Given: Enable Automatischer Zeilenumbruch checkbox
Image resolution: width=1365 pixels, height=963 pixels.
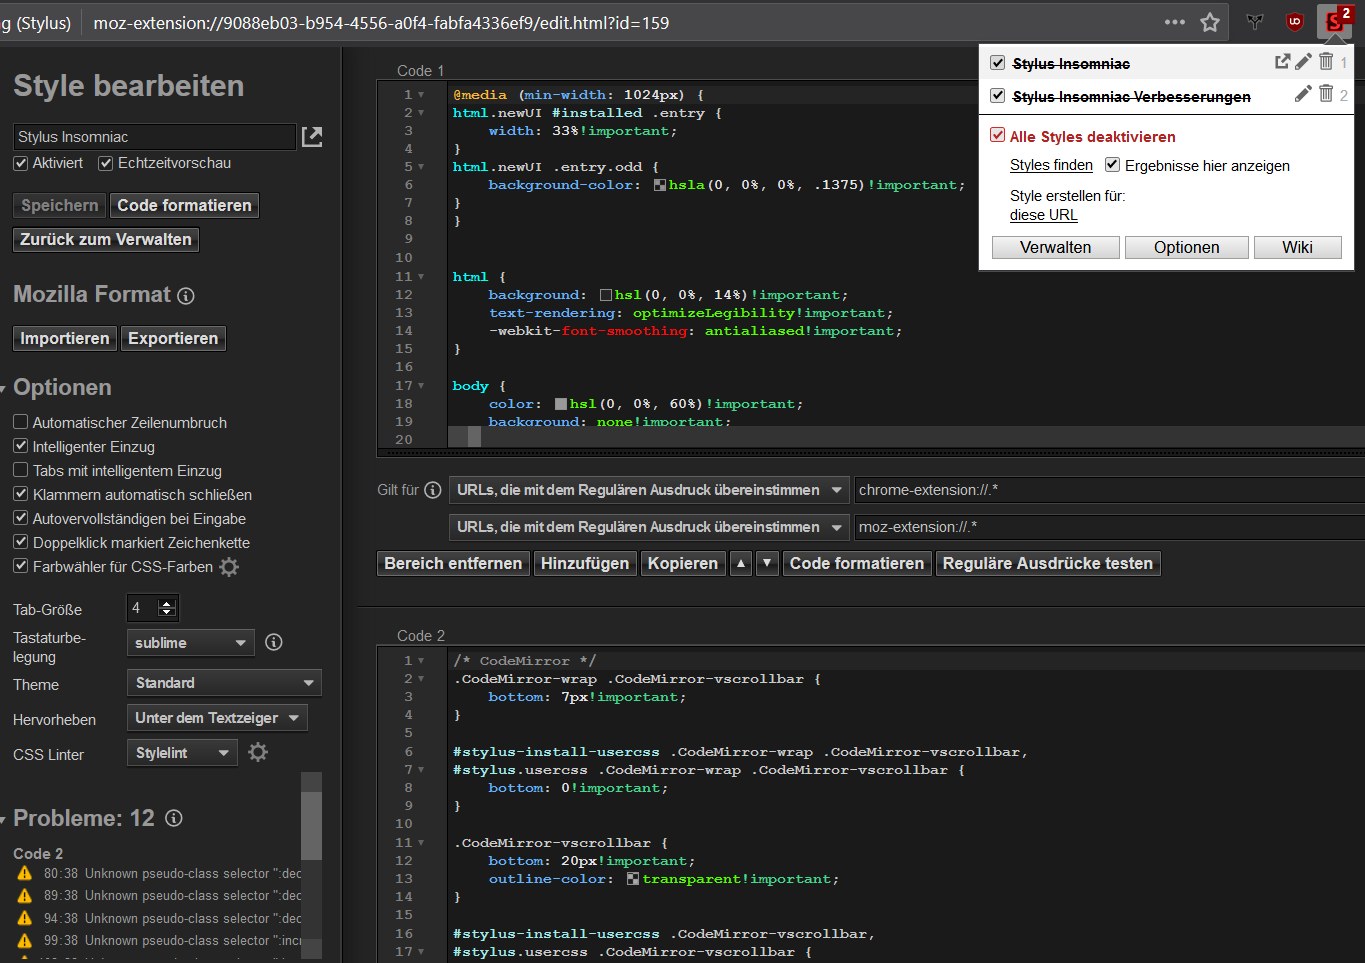Looking at the screenshot, I should [x=20, y=422].
